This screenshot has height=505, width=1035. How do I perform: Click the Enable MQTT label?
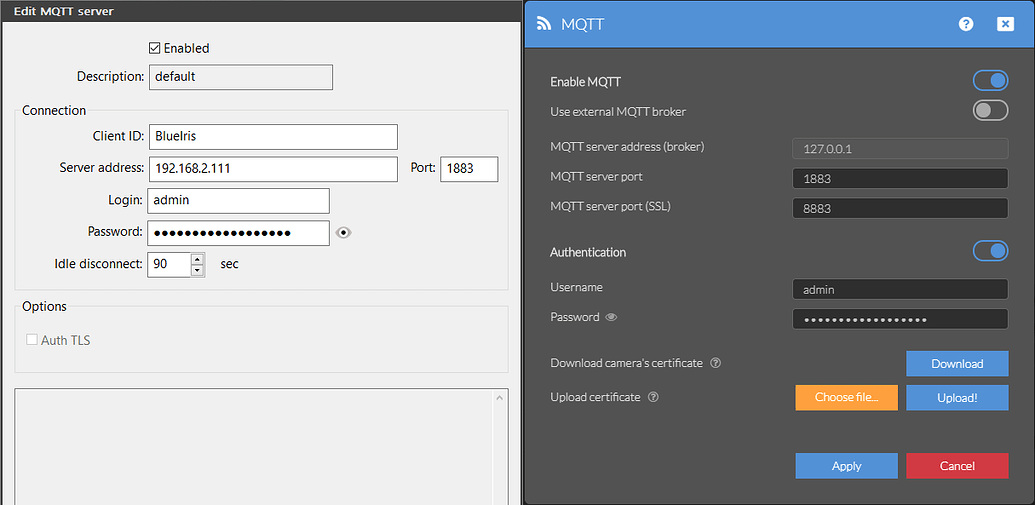[585, 82]
